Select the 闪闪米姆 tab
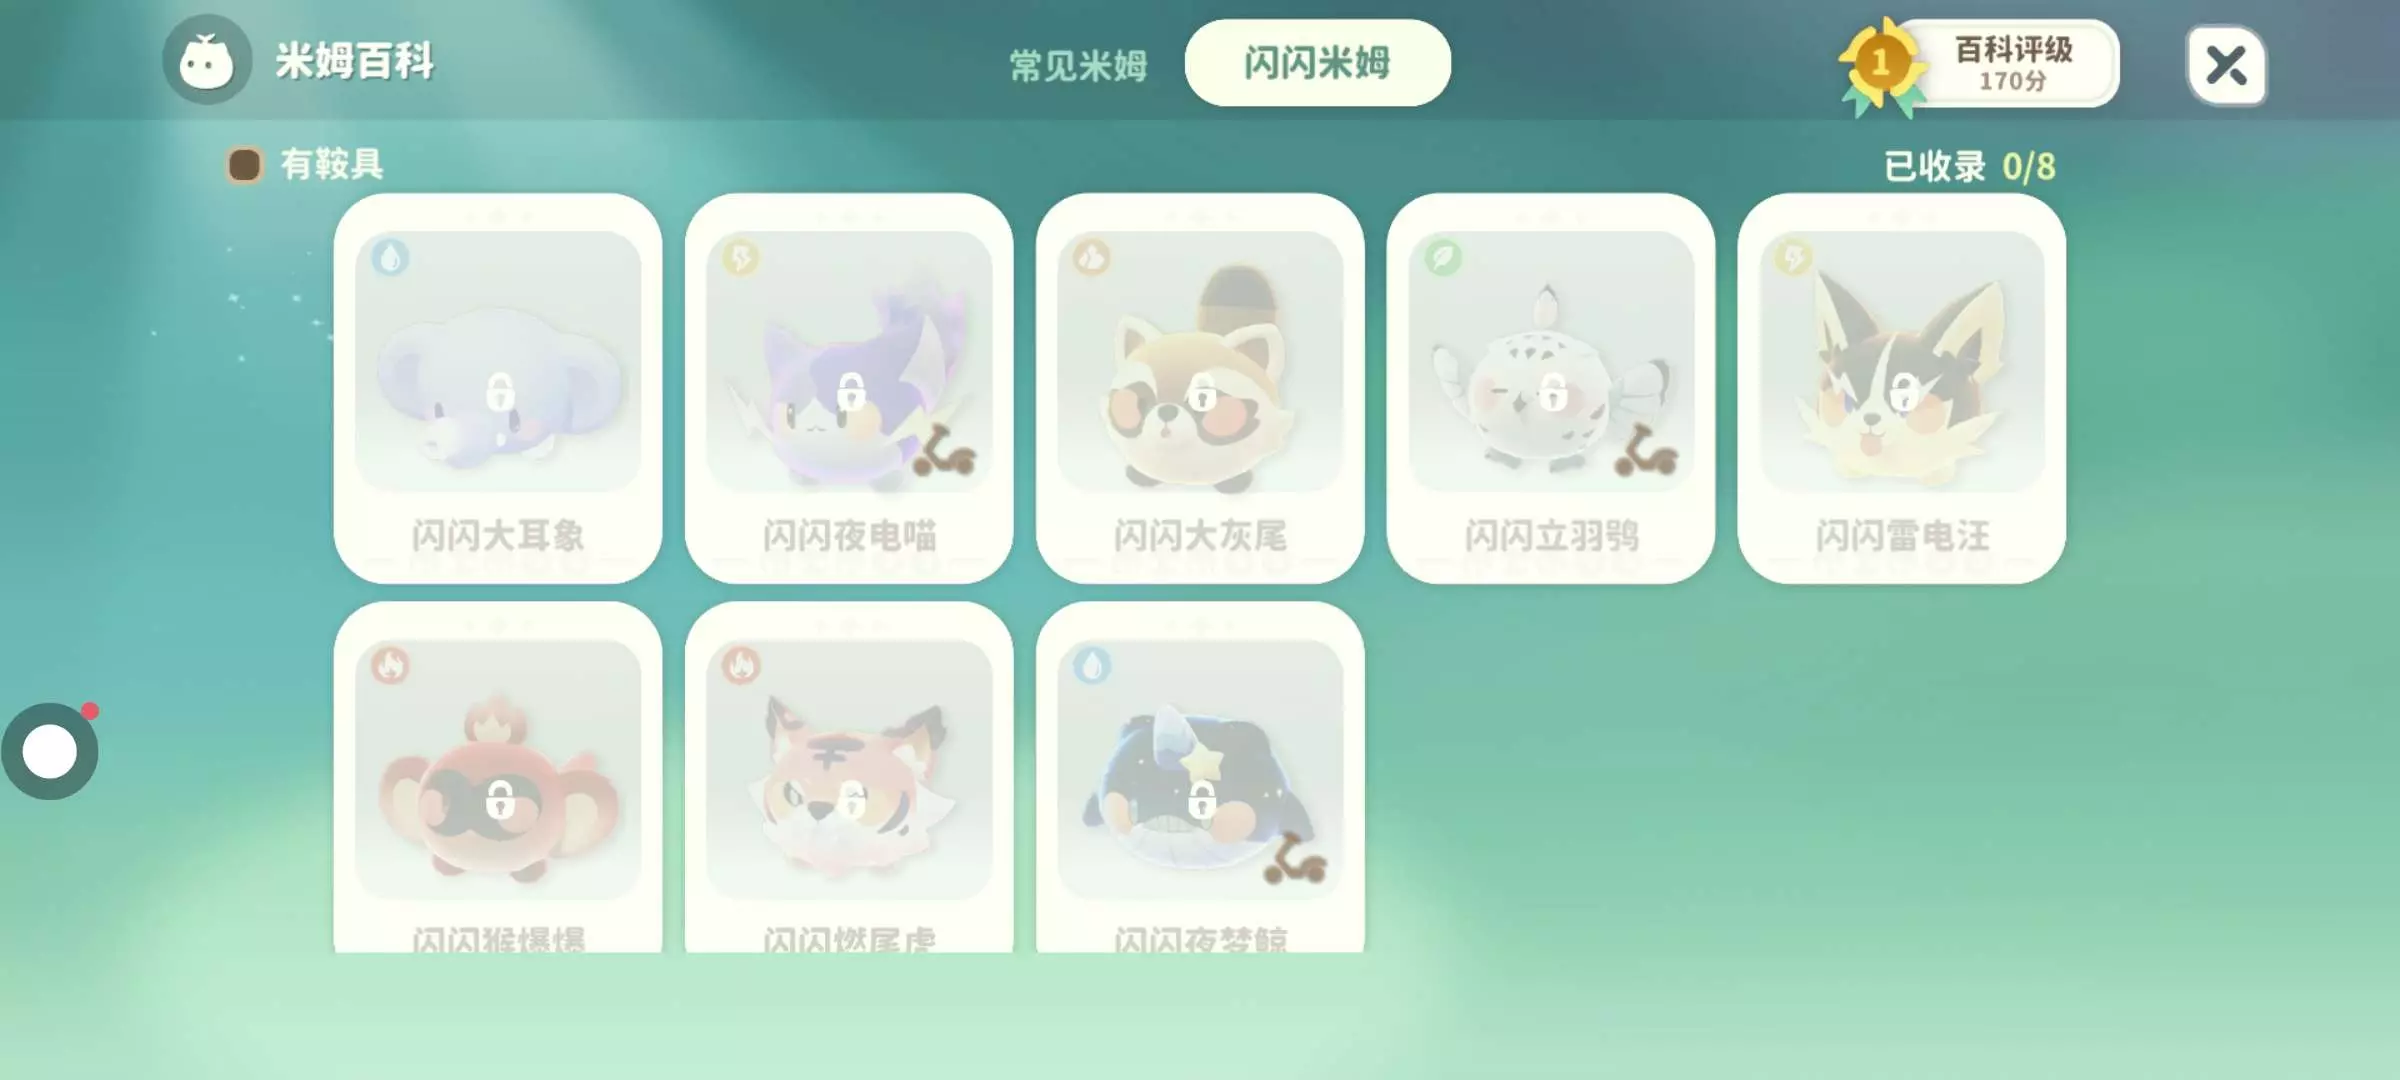The height and width of the screenshot is (1080, 2400). pyautogui.click(x=1317, y=63)
